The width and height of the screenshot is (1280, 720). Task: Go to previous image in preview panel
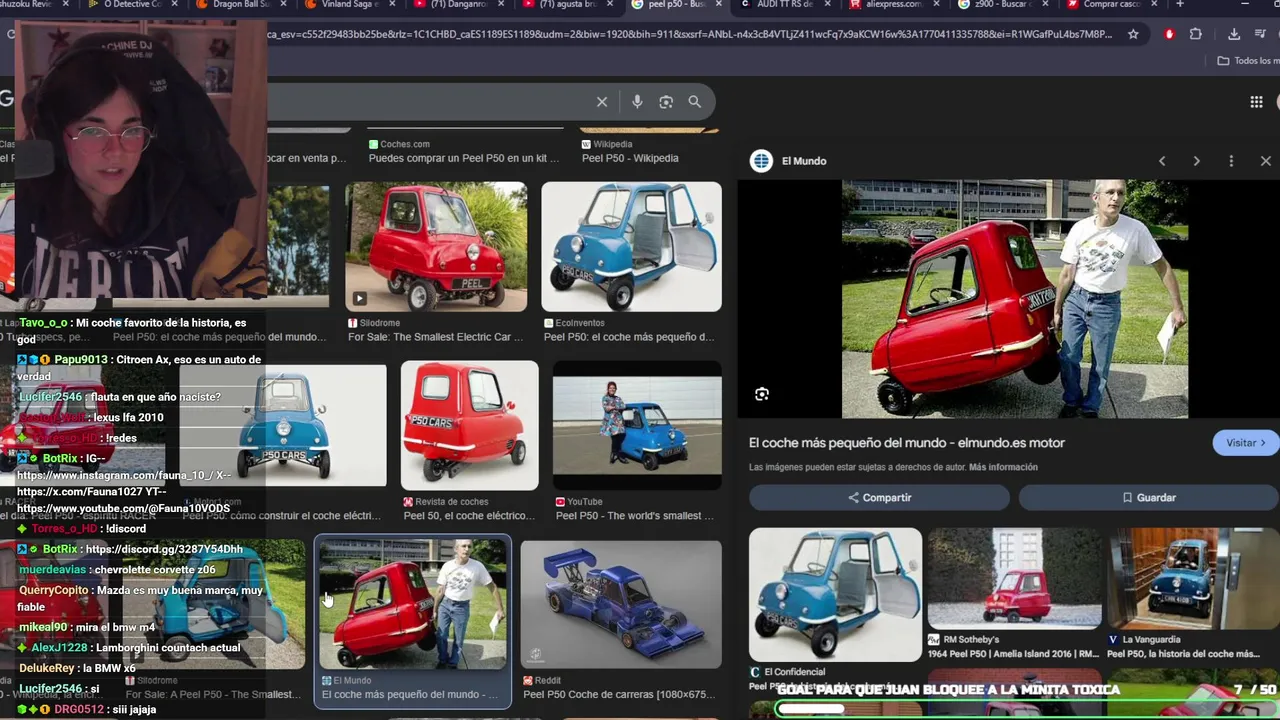(1162, 161)
